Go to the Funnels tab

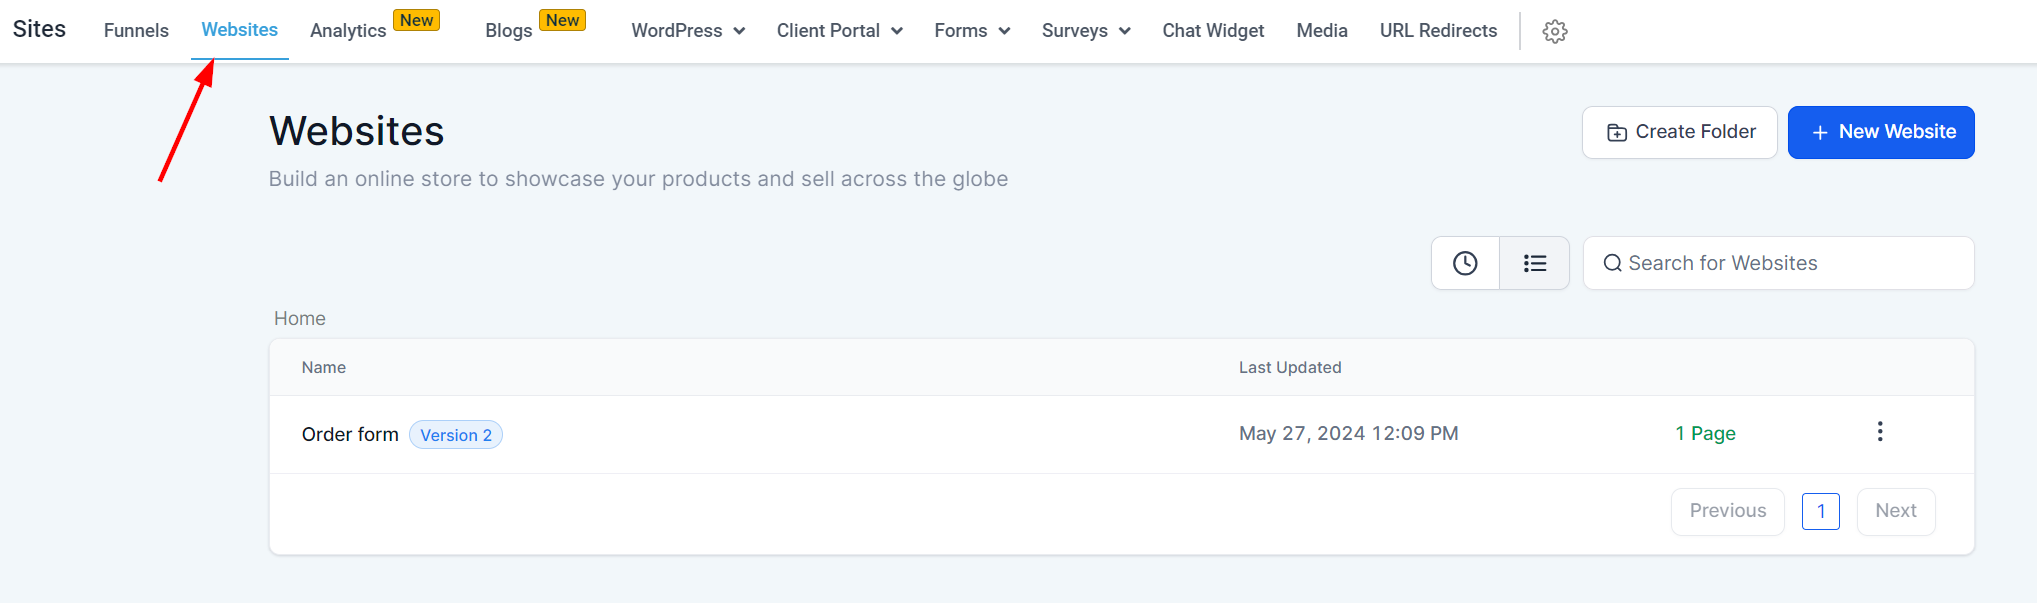pyautogui.click(x=136, y=31)
